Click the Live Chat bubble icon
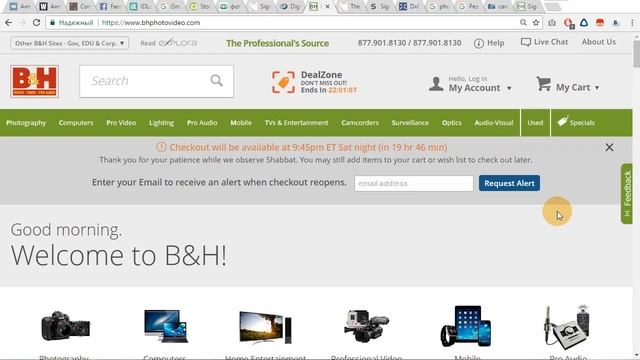This screenshot has height=360, width=640. (x=526, y=42)
